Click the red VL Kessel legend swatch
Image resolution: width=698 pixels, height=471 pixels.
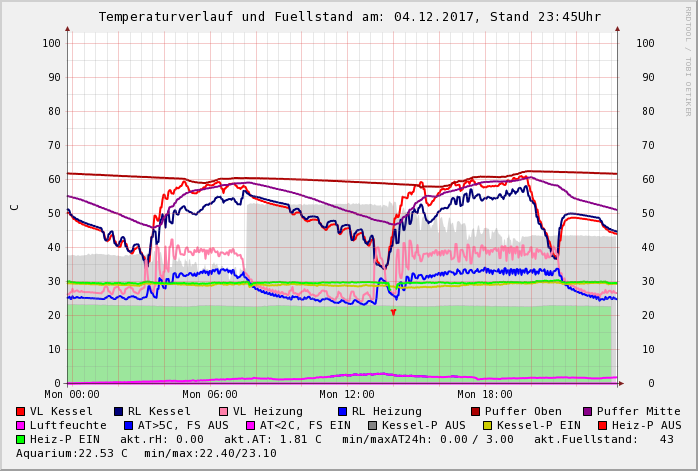tap(21, 411)
